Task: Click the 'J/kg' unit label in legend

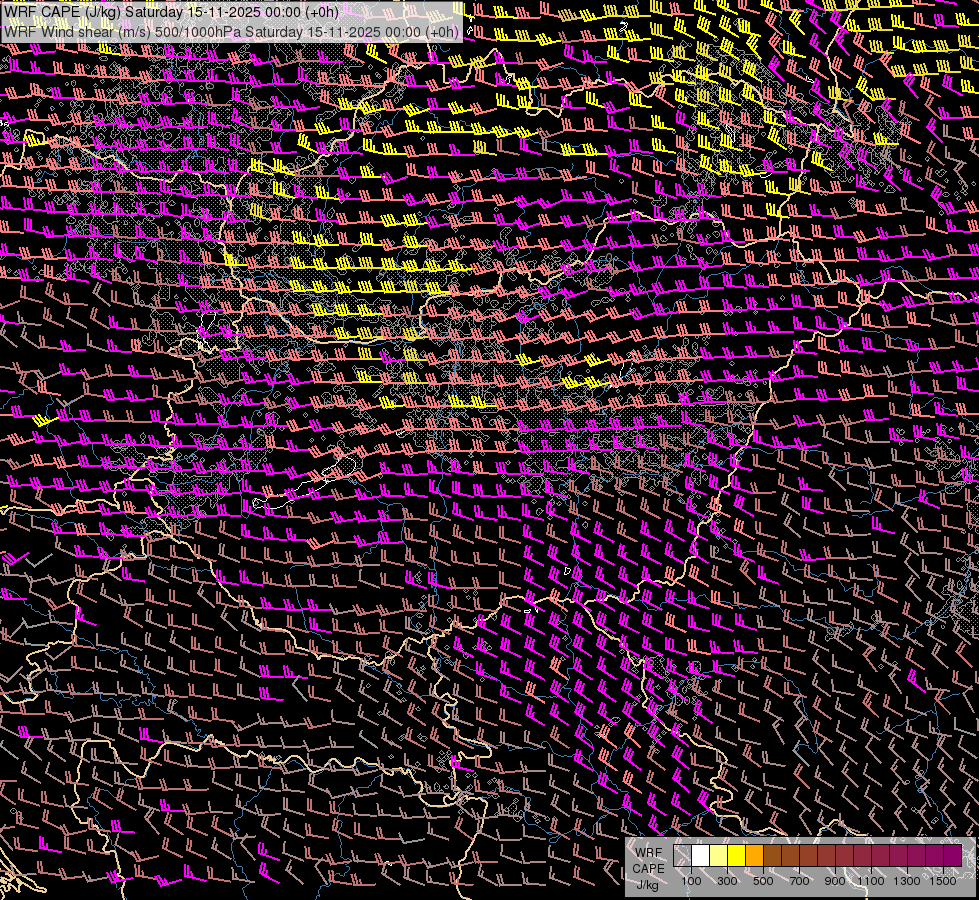Action: point(648,884)
